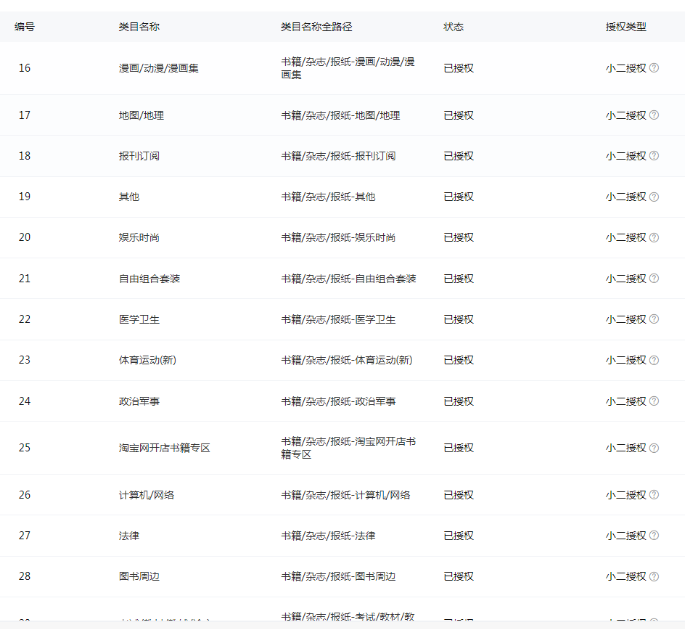The height and width of the screenshot is (629, 685).
Task: Show help icon info for 政治军事 row
Action: pyautogui.click(x=654, y=401)
